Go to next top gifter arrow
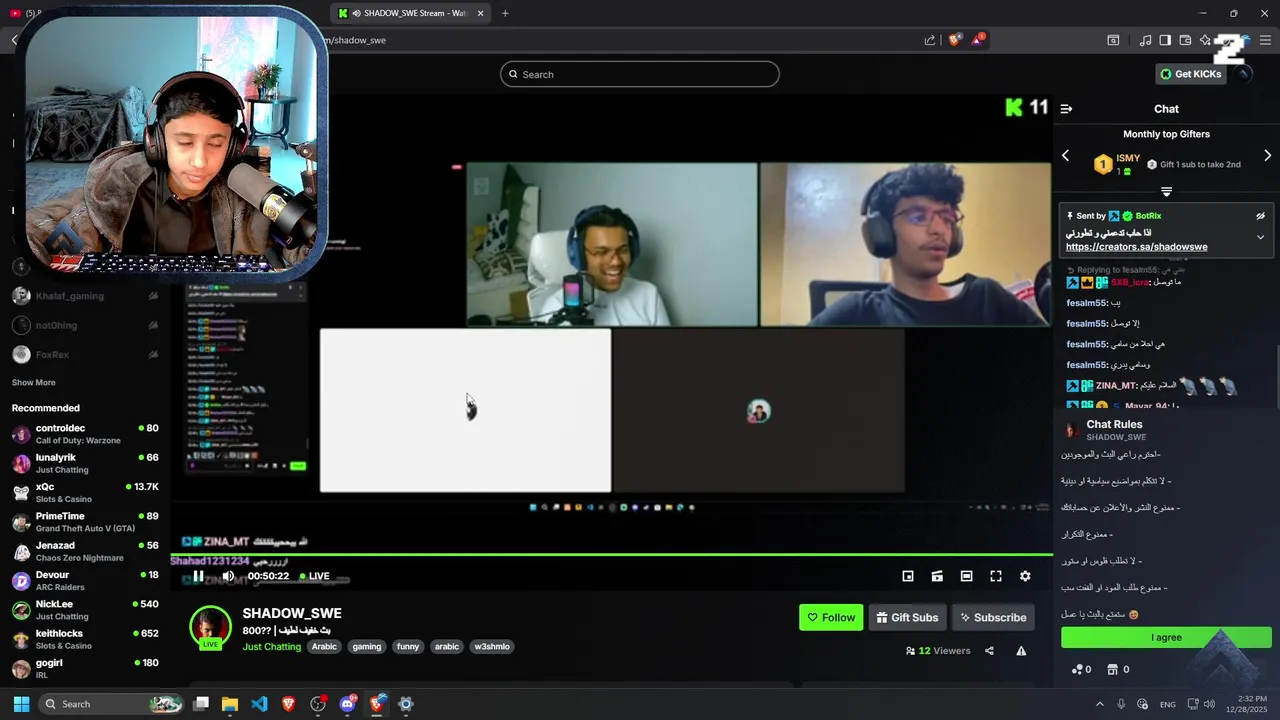The width and height of the screenshot is (1280, 720). [x=1268, y=156]
